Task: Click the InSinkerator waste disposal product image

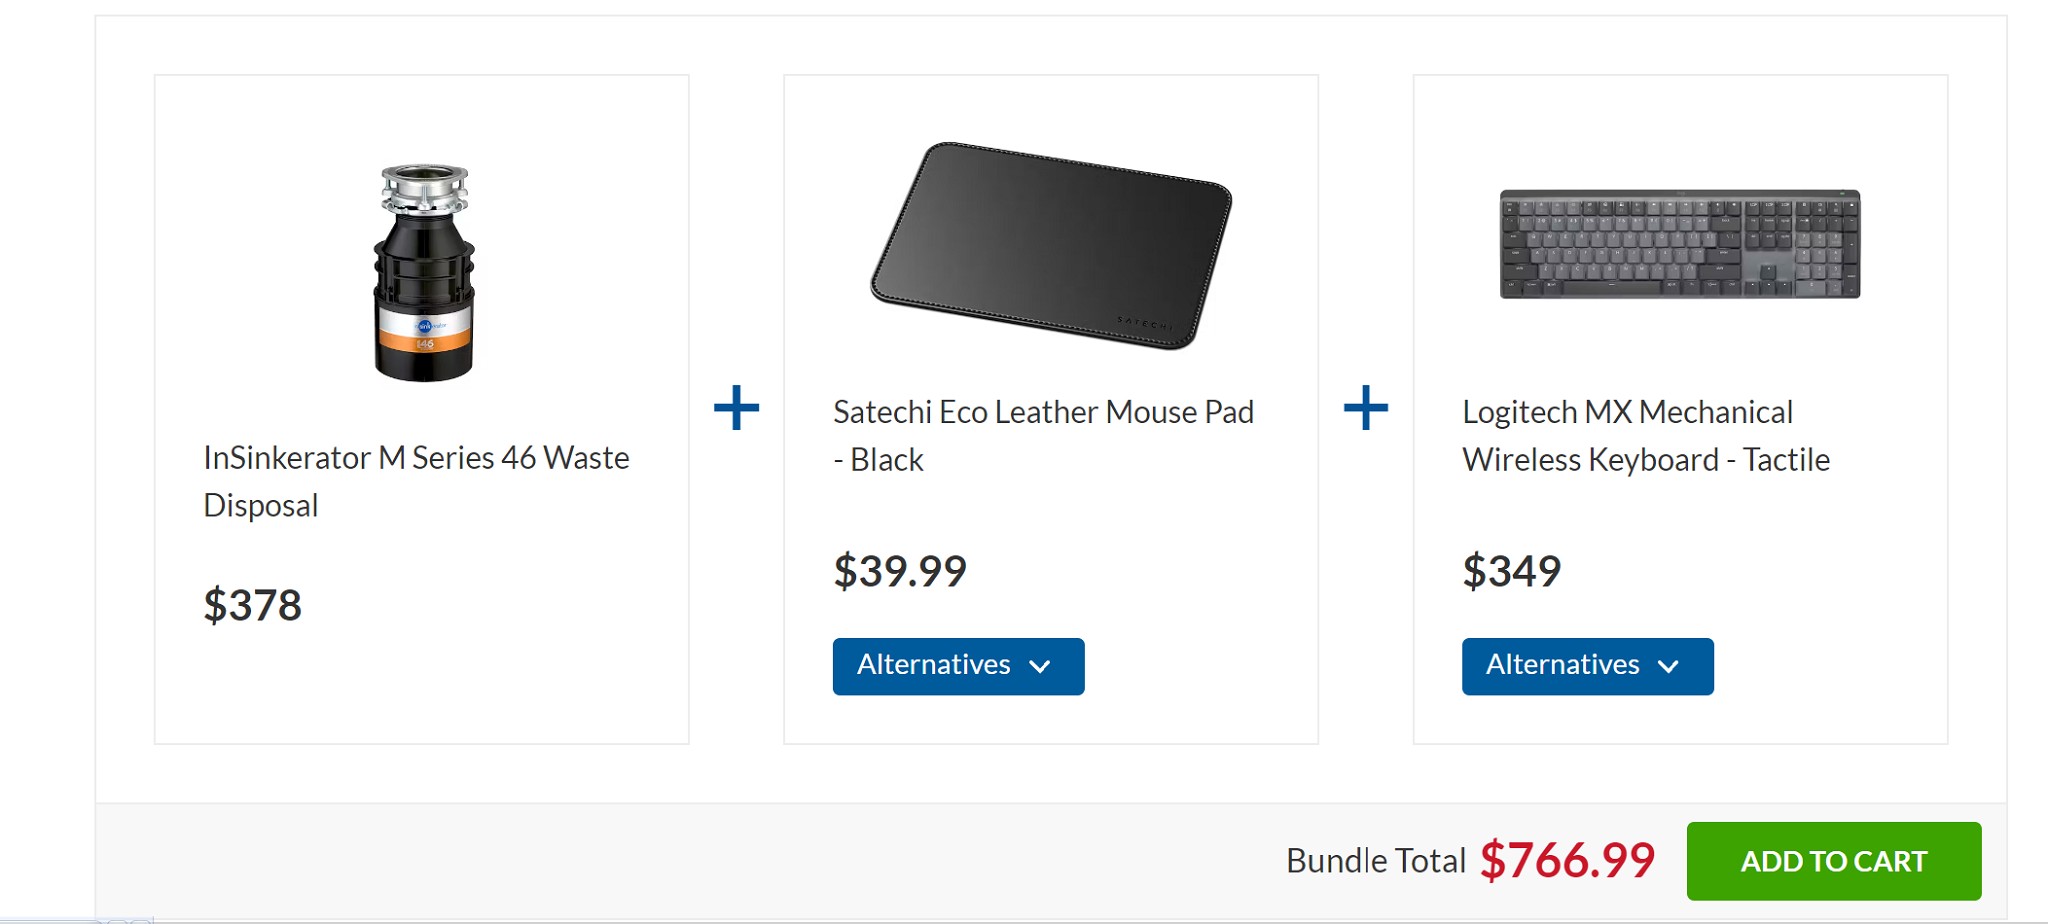Action: [x=423, y=272]
